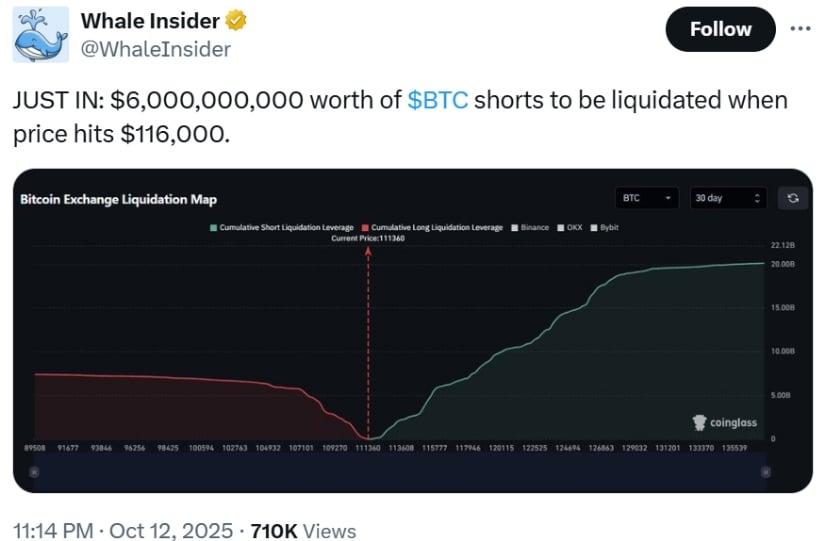Image resolution: width=825 pixels, height=541 pixels.
Task: Click the coinglass logo watermark
Action: (x=726, y=422)
